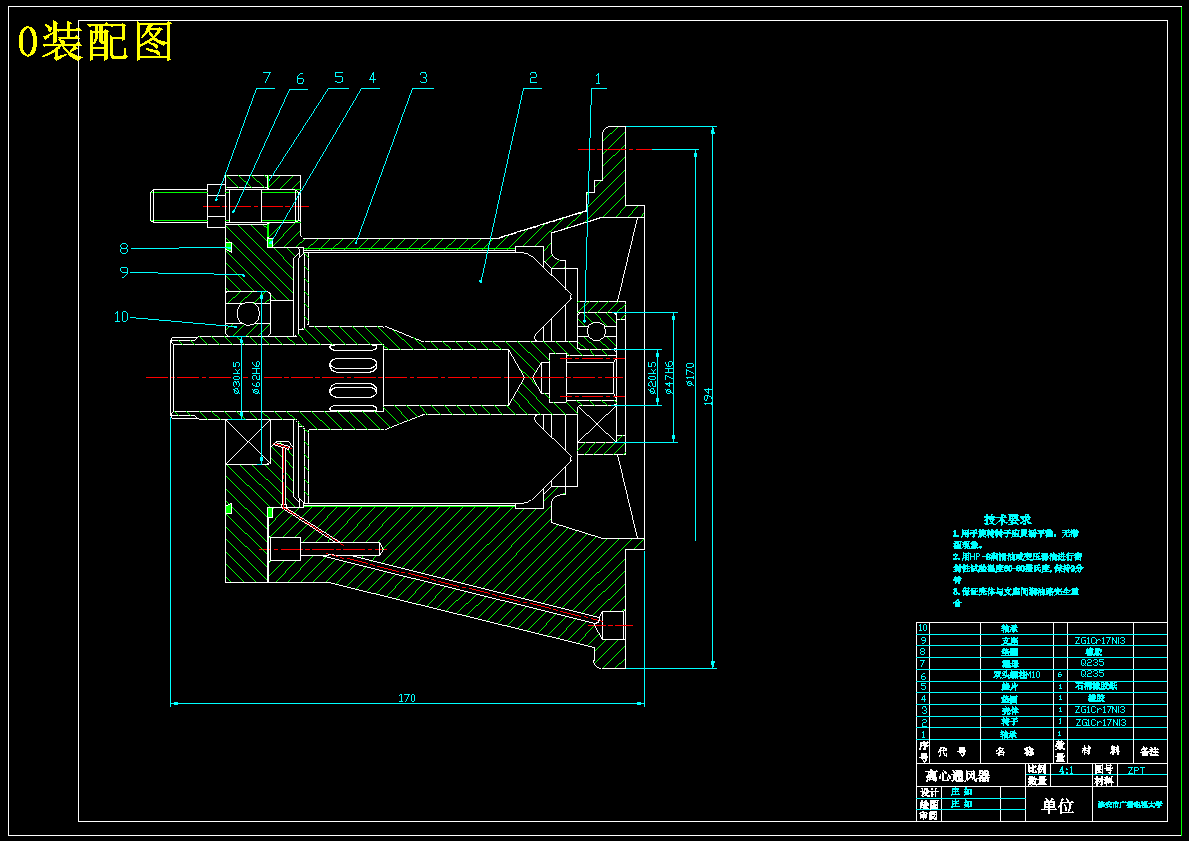Select the "图号" label cell
Viewport: 1189px width, 841px height.
tap(1103, 770)
